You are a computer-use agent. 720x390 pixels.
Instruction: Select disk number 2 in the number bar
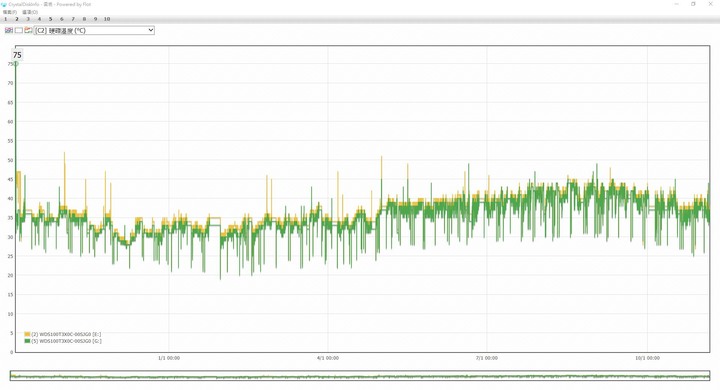pos(17,19)
